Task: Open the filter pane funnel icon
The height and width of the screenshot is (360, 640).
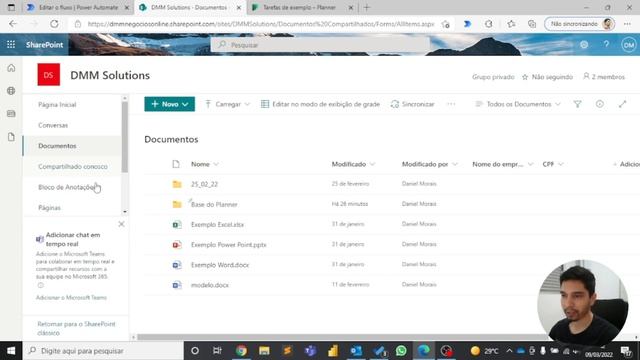Action: coord(577,104)
